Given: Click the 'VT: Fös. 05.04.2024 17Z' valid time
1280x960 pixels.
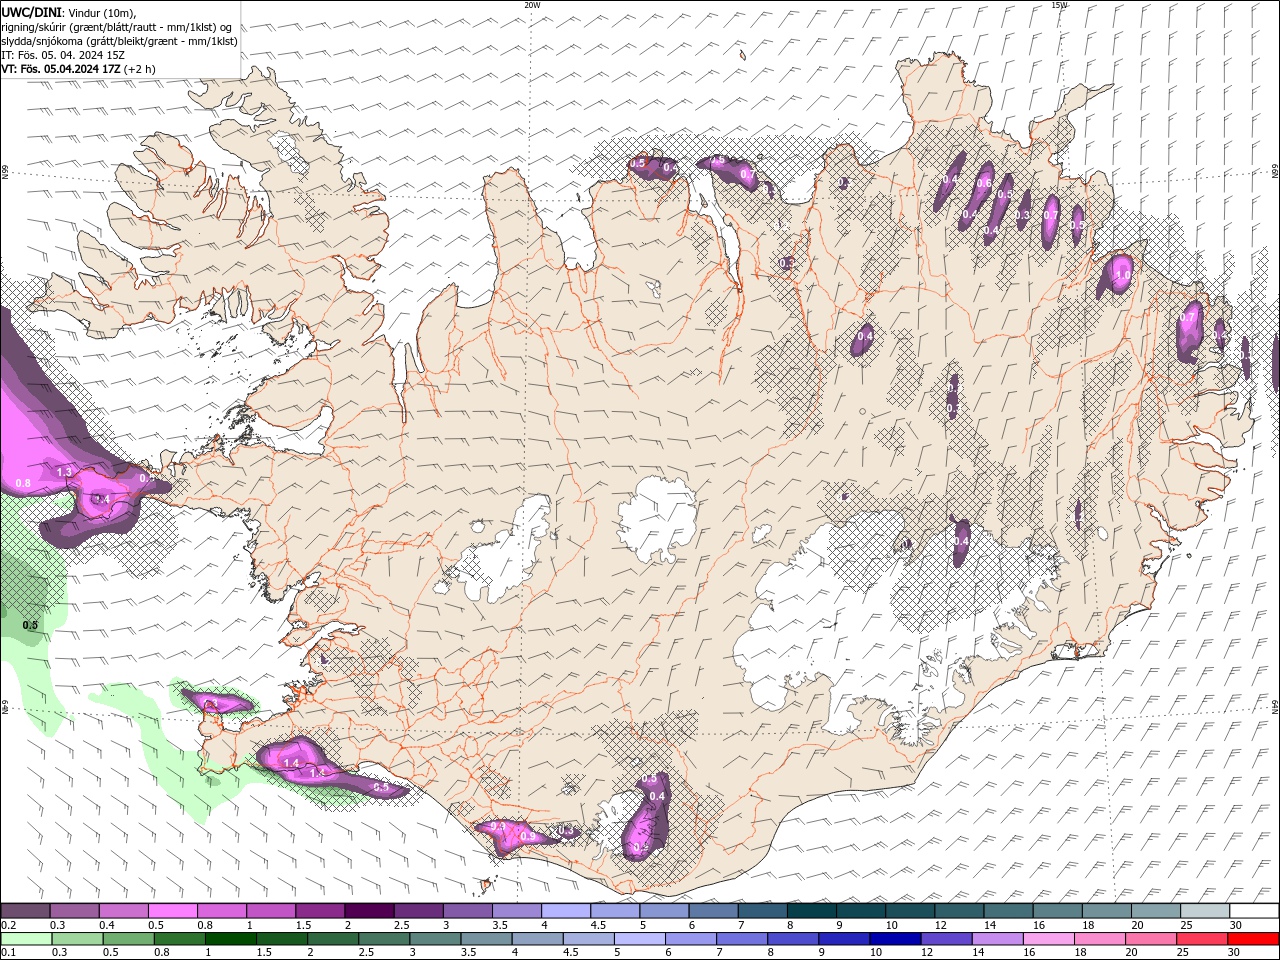Looking at the screenshot, I should pyautogui.click(x=61, y=69).
